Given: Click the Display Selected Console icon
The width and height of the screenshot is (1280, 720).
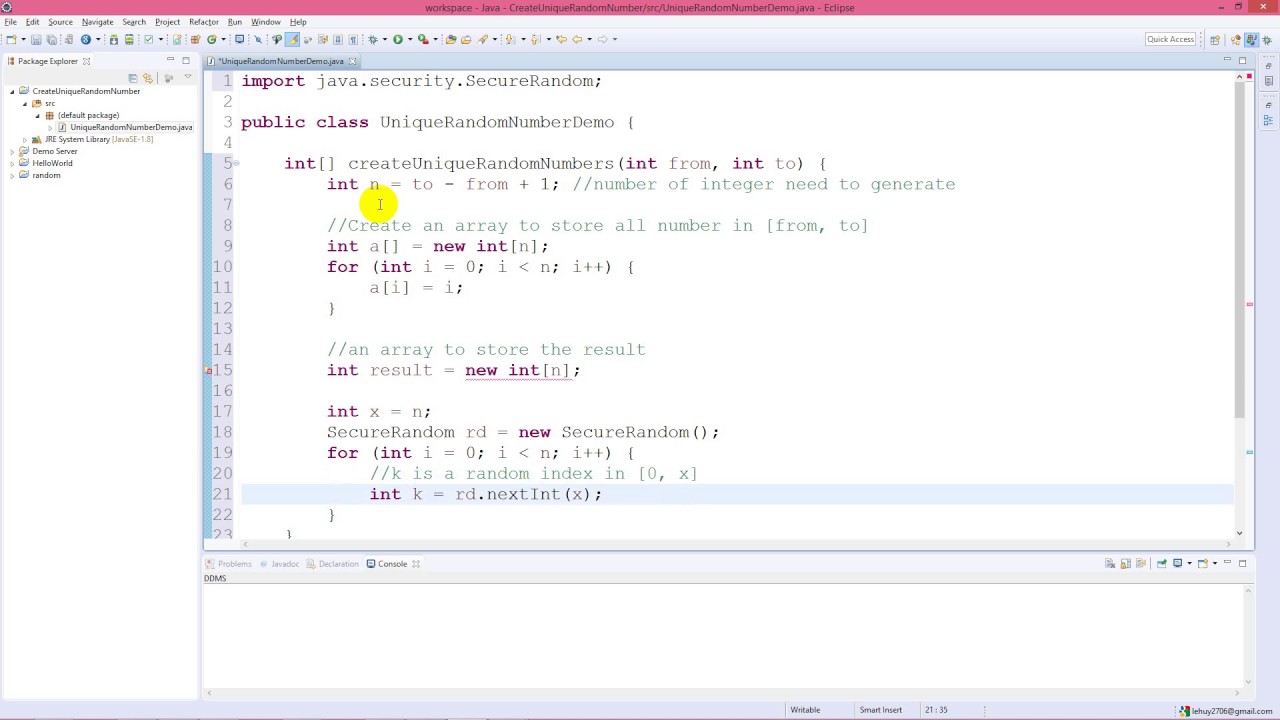Looking at the screenshot, I should (1178, 563).
